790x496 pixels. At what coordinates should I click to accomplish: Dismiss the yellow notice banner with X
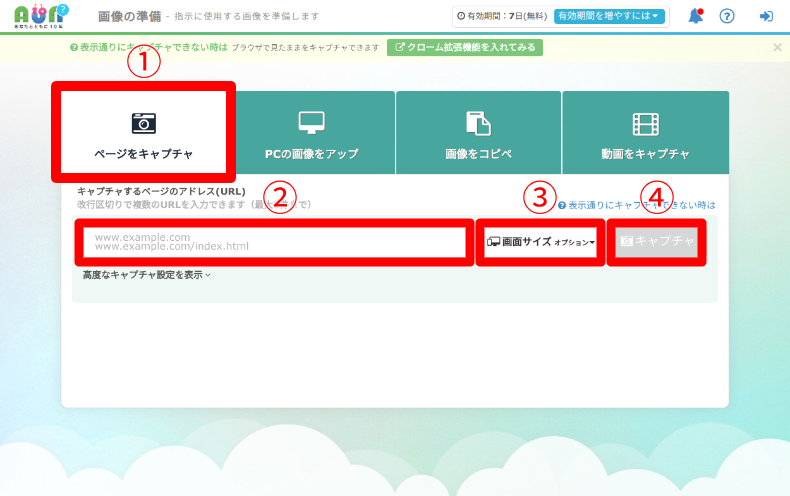pyautogui.click(x=777, y=47)
